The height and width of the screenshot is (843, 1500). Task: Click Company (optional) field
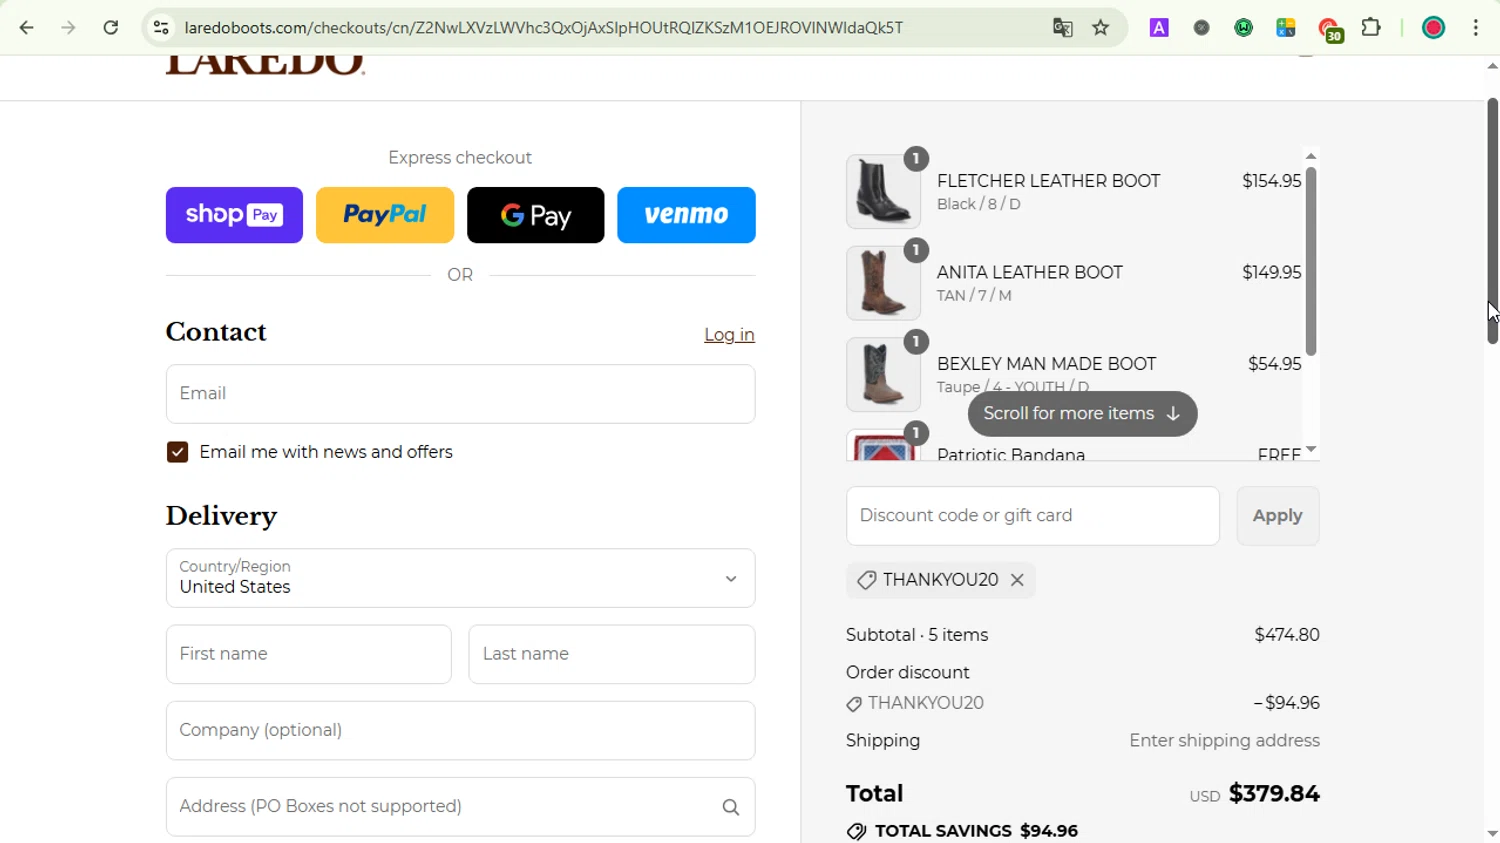coord(460,731)
